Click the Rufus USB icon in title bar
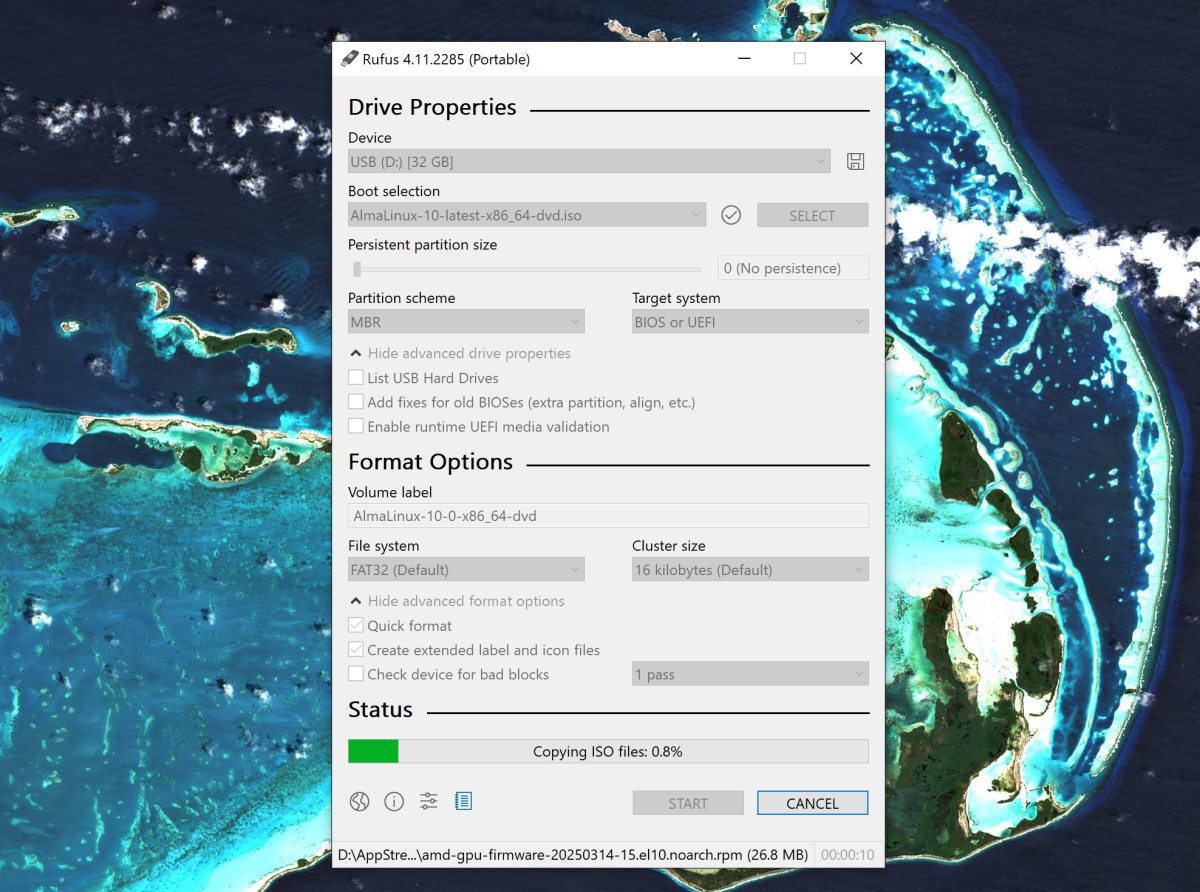 pos(349,59)
